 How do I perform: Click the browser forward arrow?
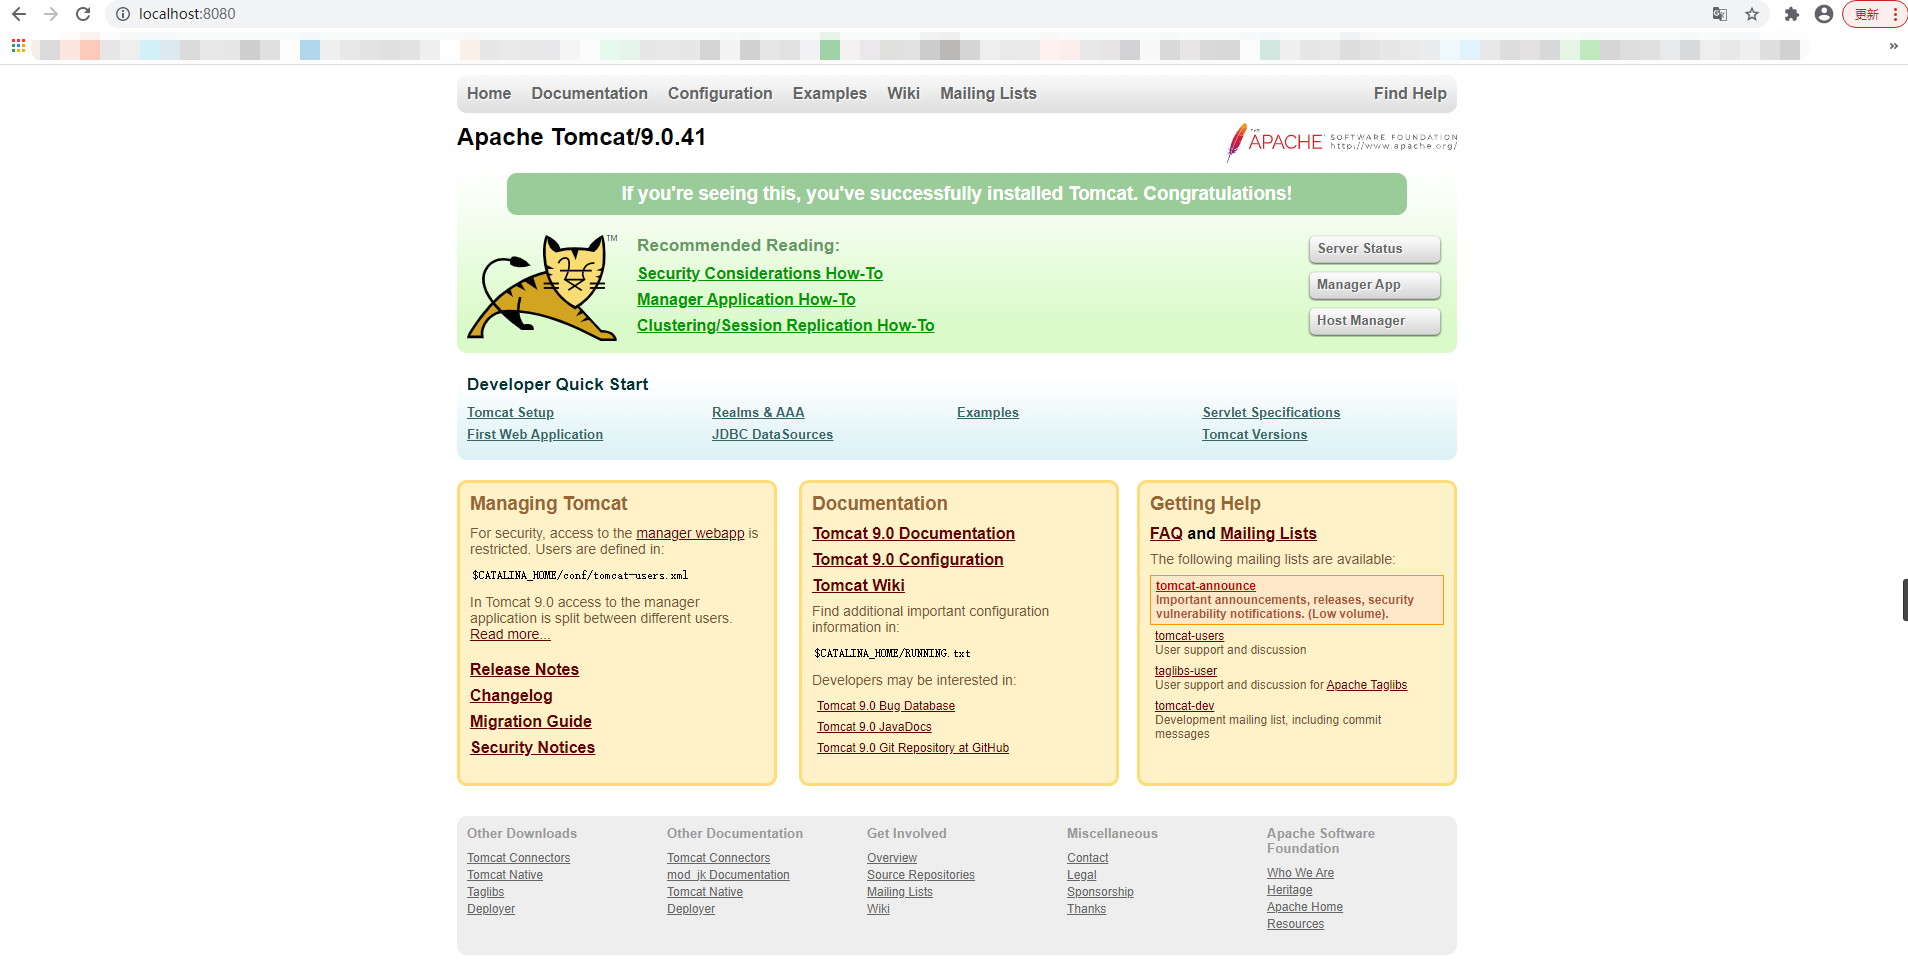point(51,14)
